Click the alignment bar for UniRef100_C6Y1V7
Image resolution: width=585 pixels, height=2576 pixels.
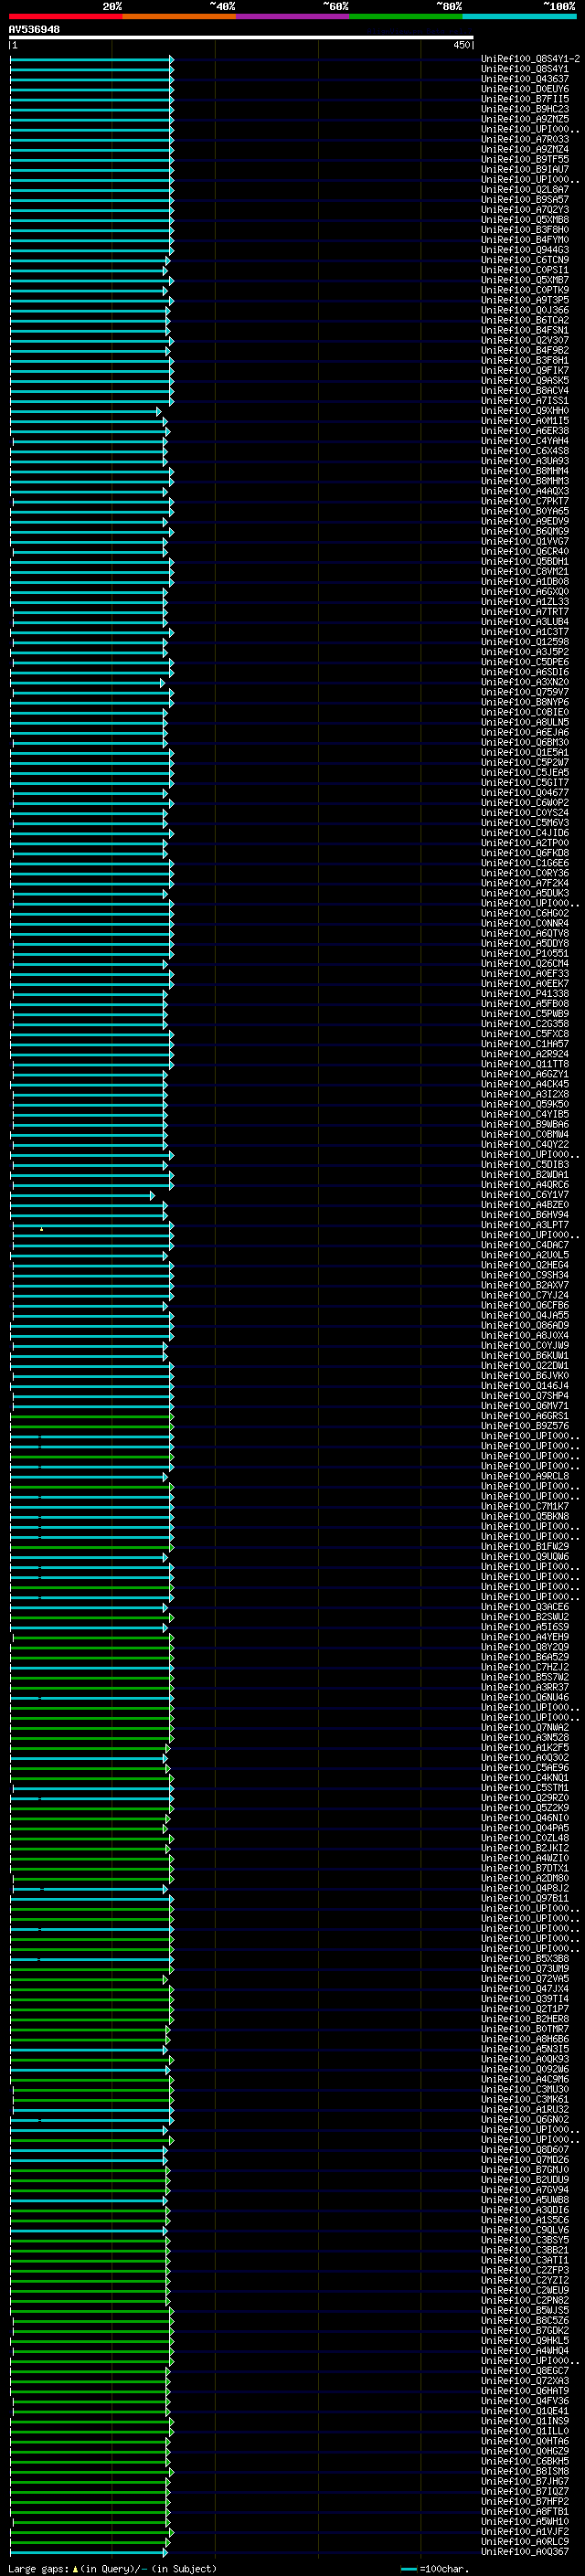[x=82, y=1195]
